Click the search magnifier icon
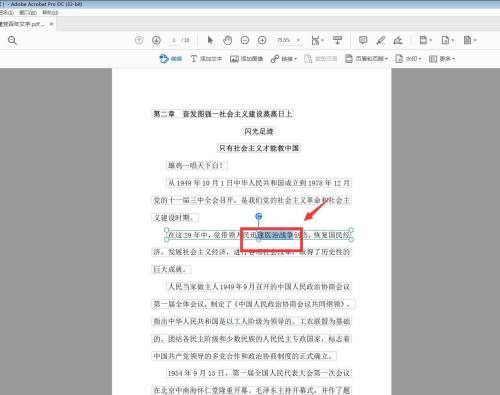Image resolution: width=500 pixels, height=395 pixels. tap(12, 40)
